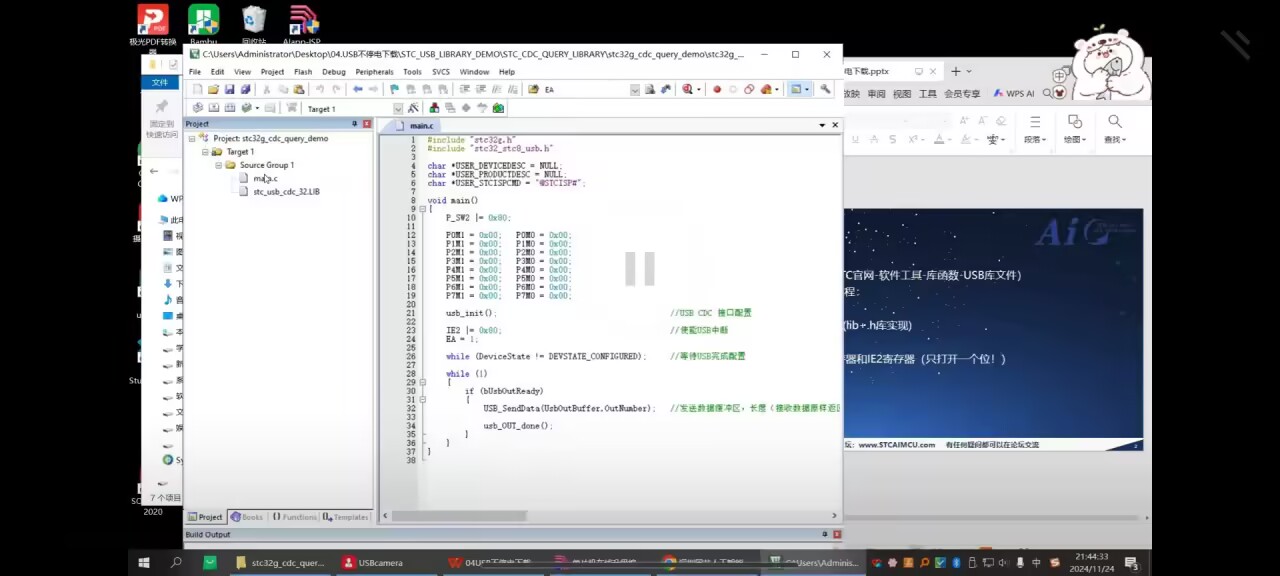The height and width of the screenshot is (576, 1280).
Task: Switch to the Books panel tab
Action: (246, 517)
